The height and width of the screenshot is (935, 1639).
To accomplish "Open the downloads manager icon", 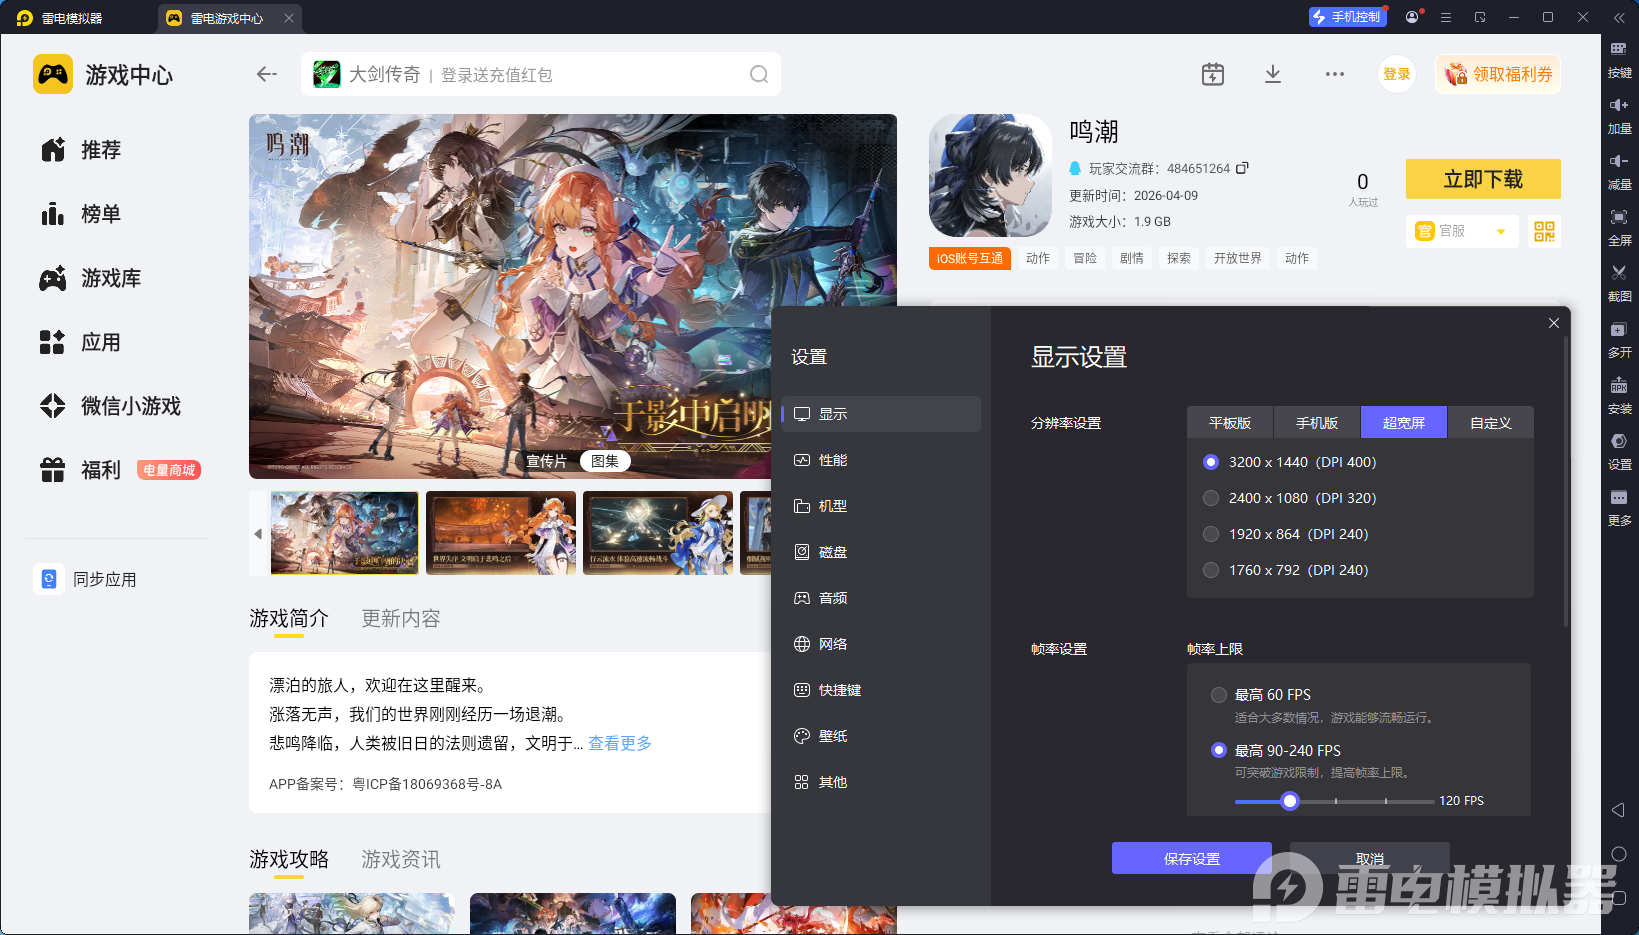I will click(x=1273, y=74).
